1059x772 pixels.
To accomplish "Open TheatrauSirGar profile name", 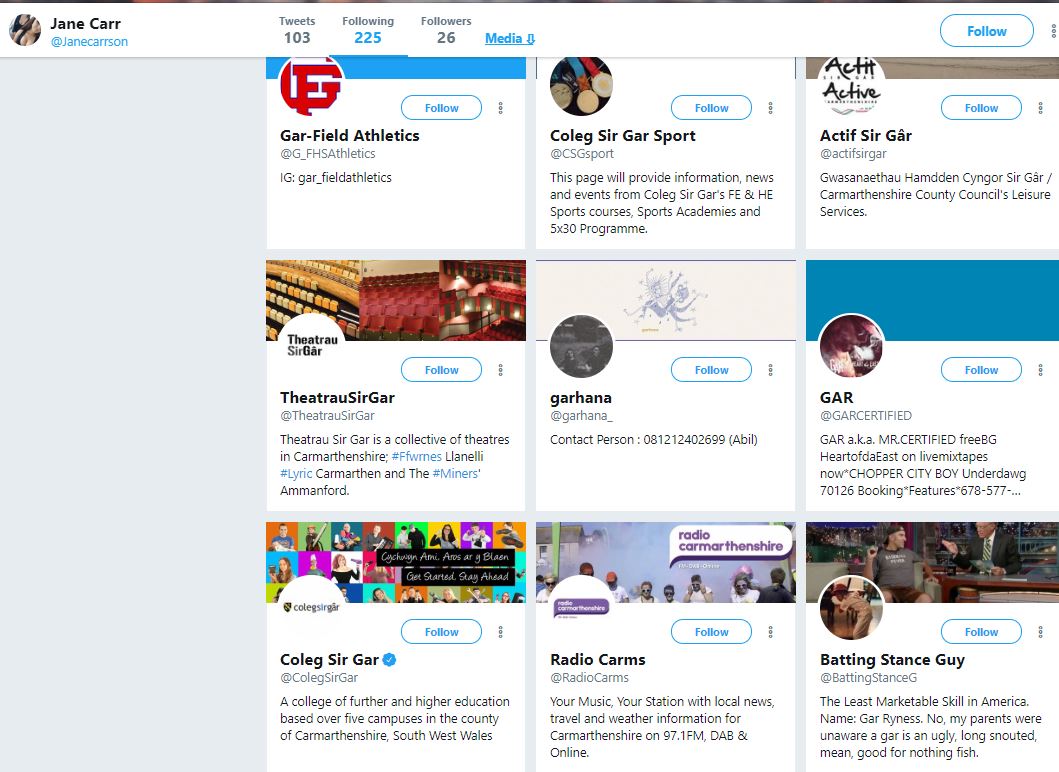I will point(338,398).
